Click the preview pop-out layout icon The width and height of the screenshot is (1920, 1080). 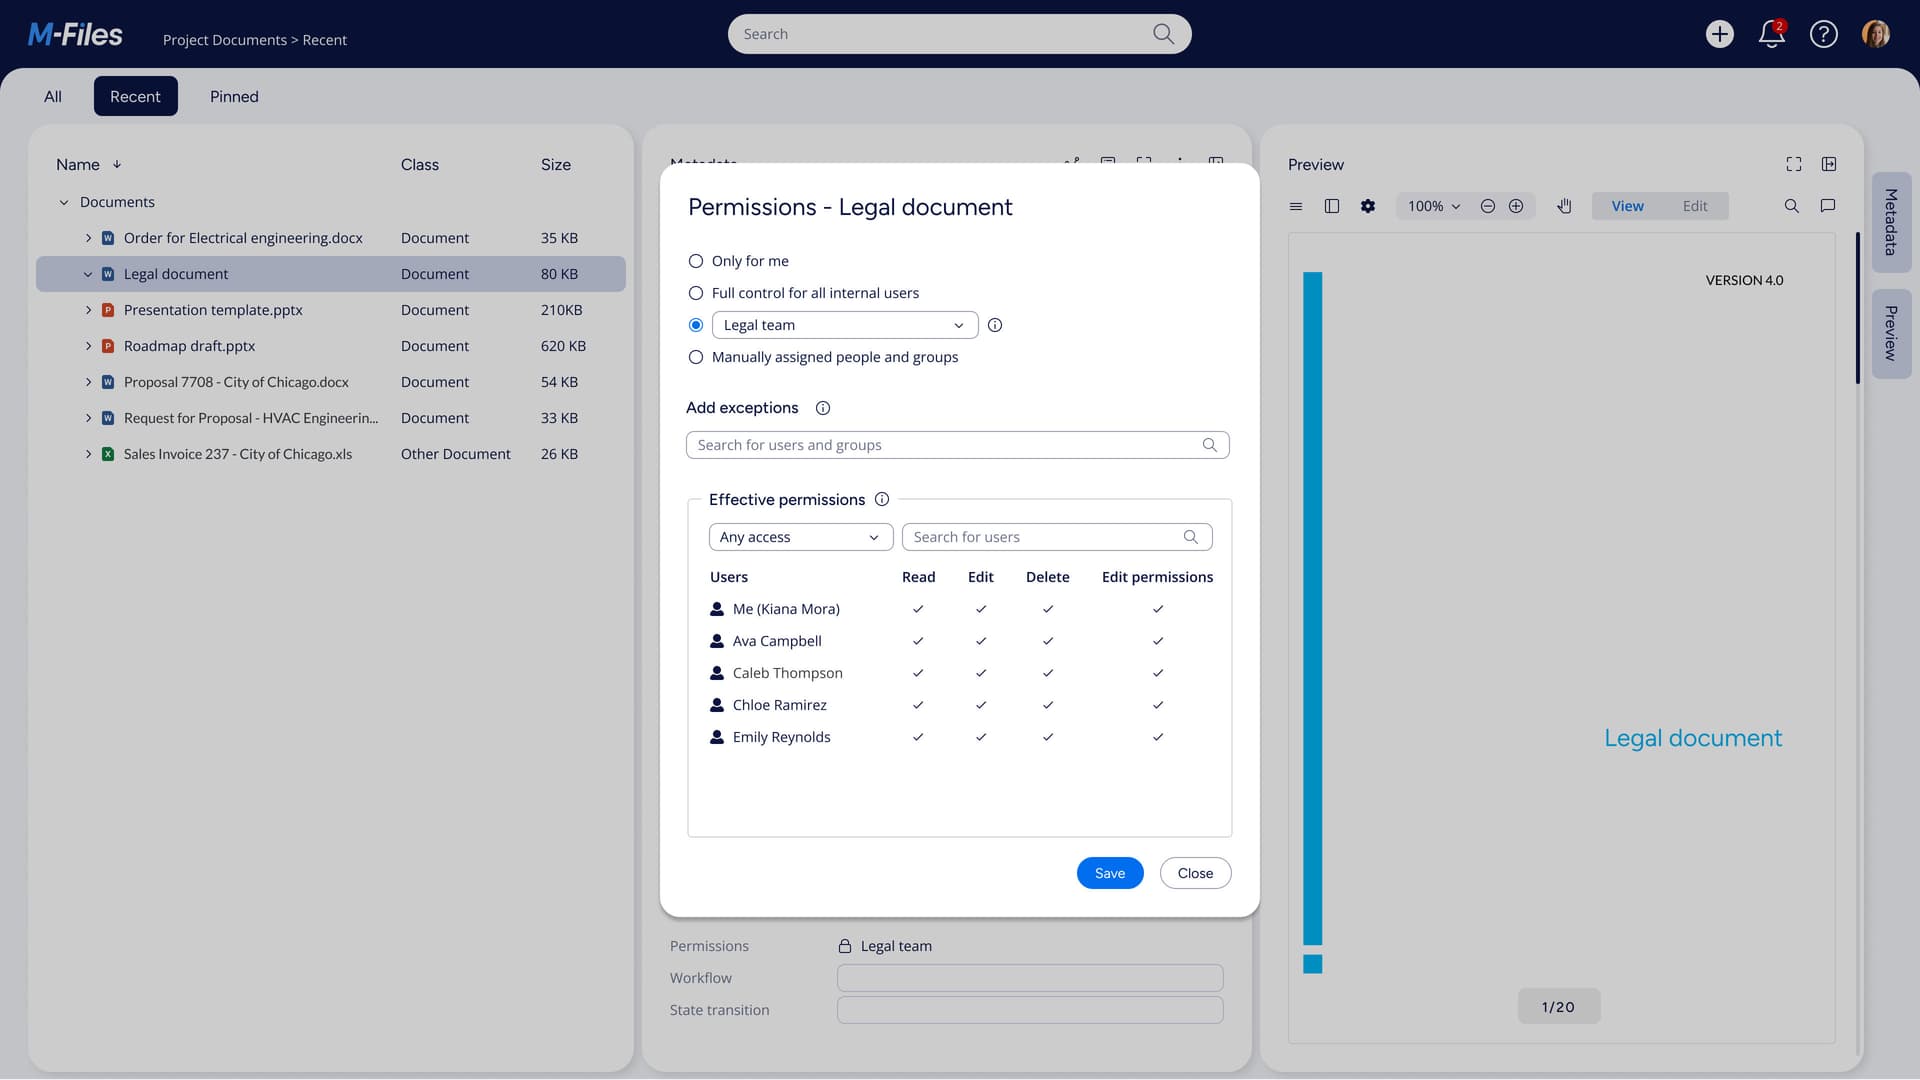point(1829,164)
